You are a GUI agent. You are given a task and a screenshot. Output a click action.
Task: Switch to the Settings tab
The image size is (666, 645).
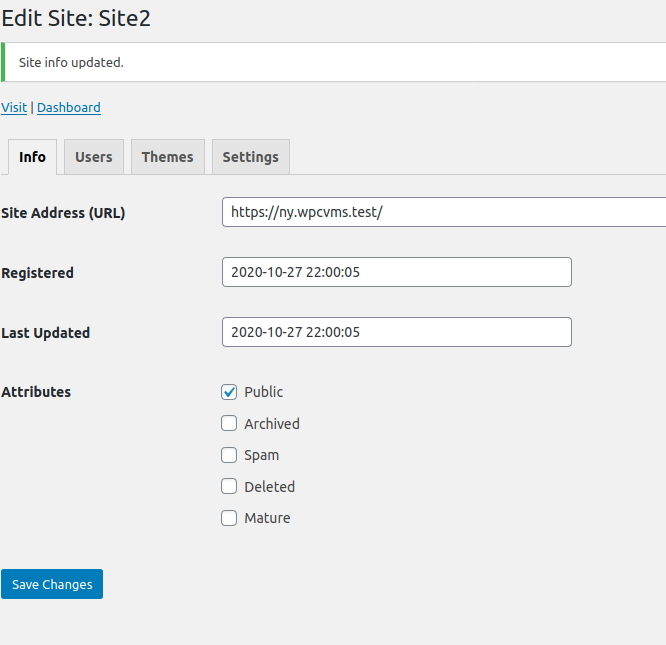pyautogui.click(x=250, y=157)
